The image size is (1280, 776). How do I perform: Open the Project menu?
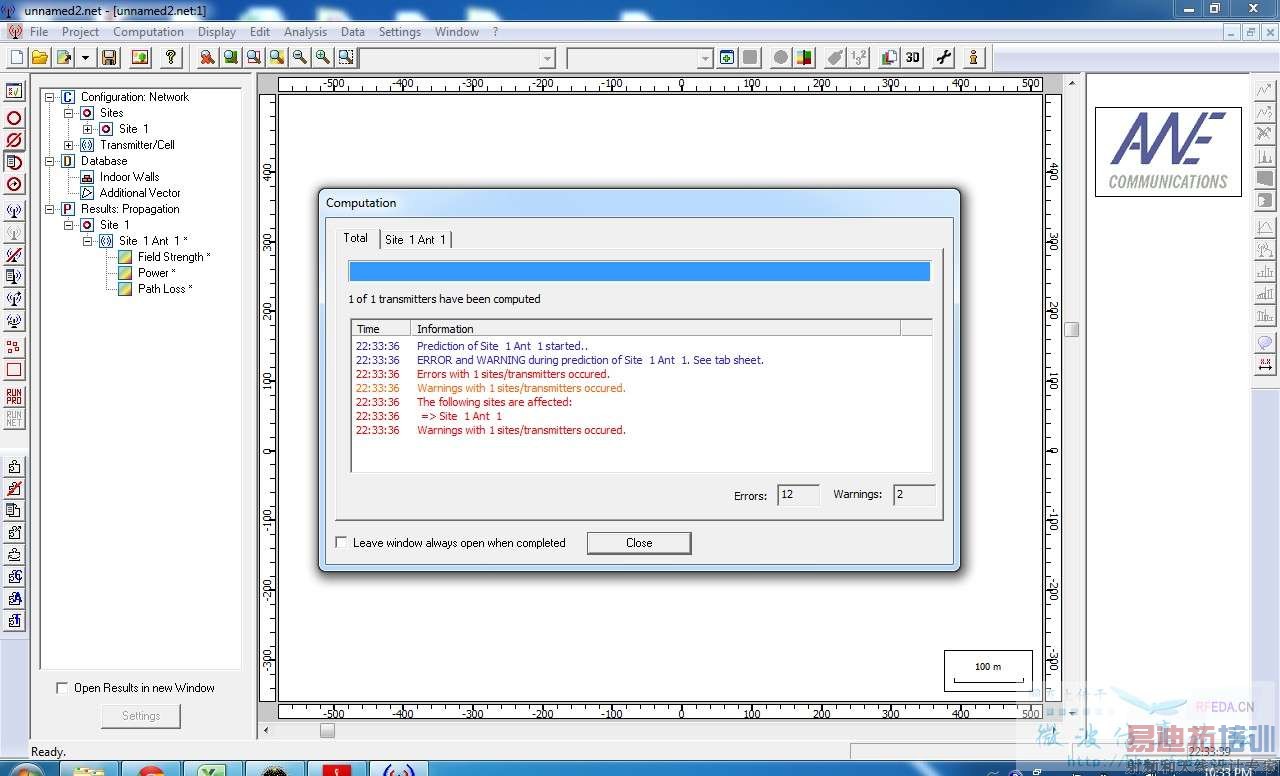pyautogui.click(x=80, y=32)
